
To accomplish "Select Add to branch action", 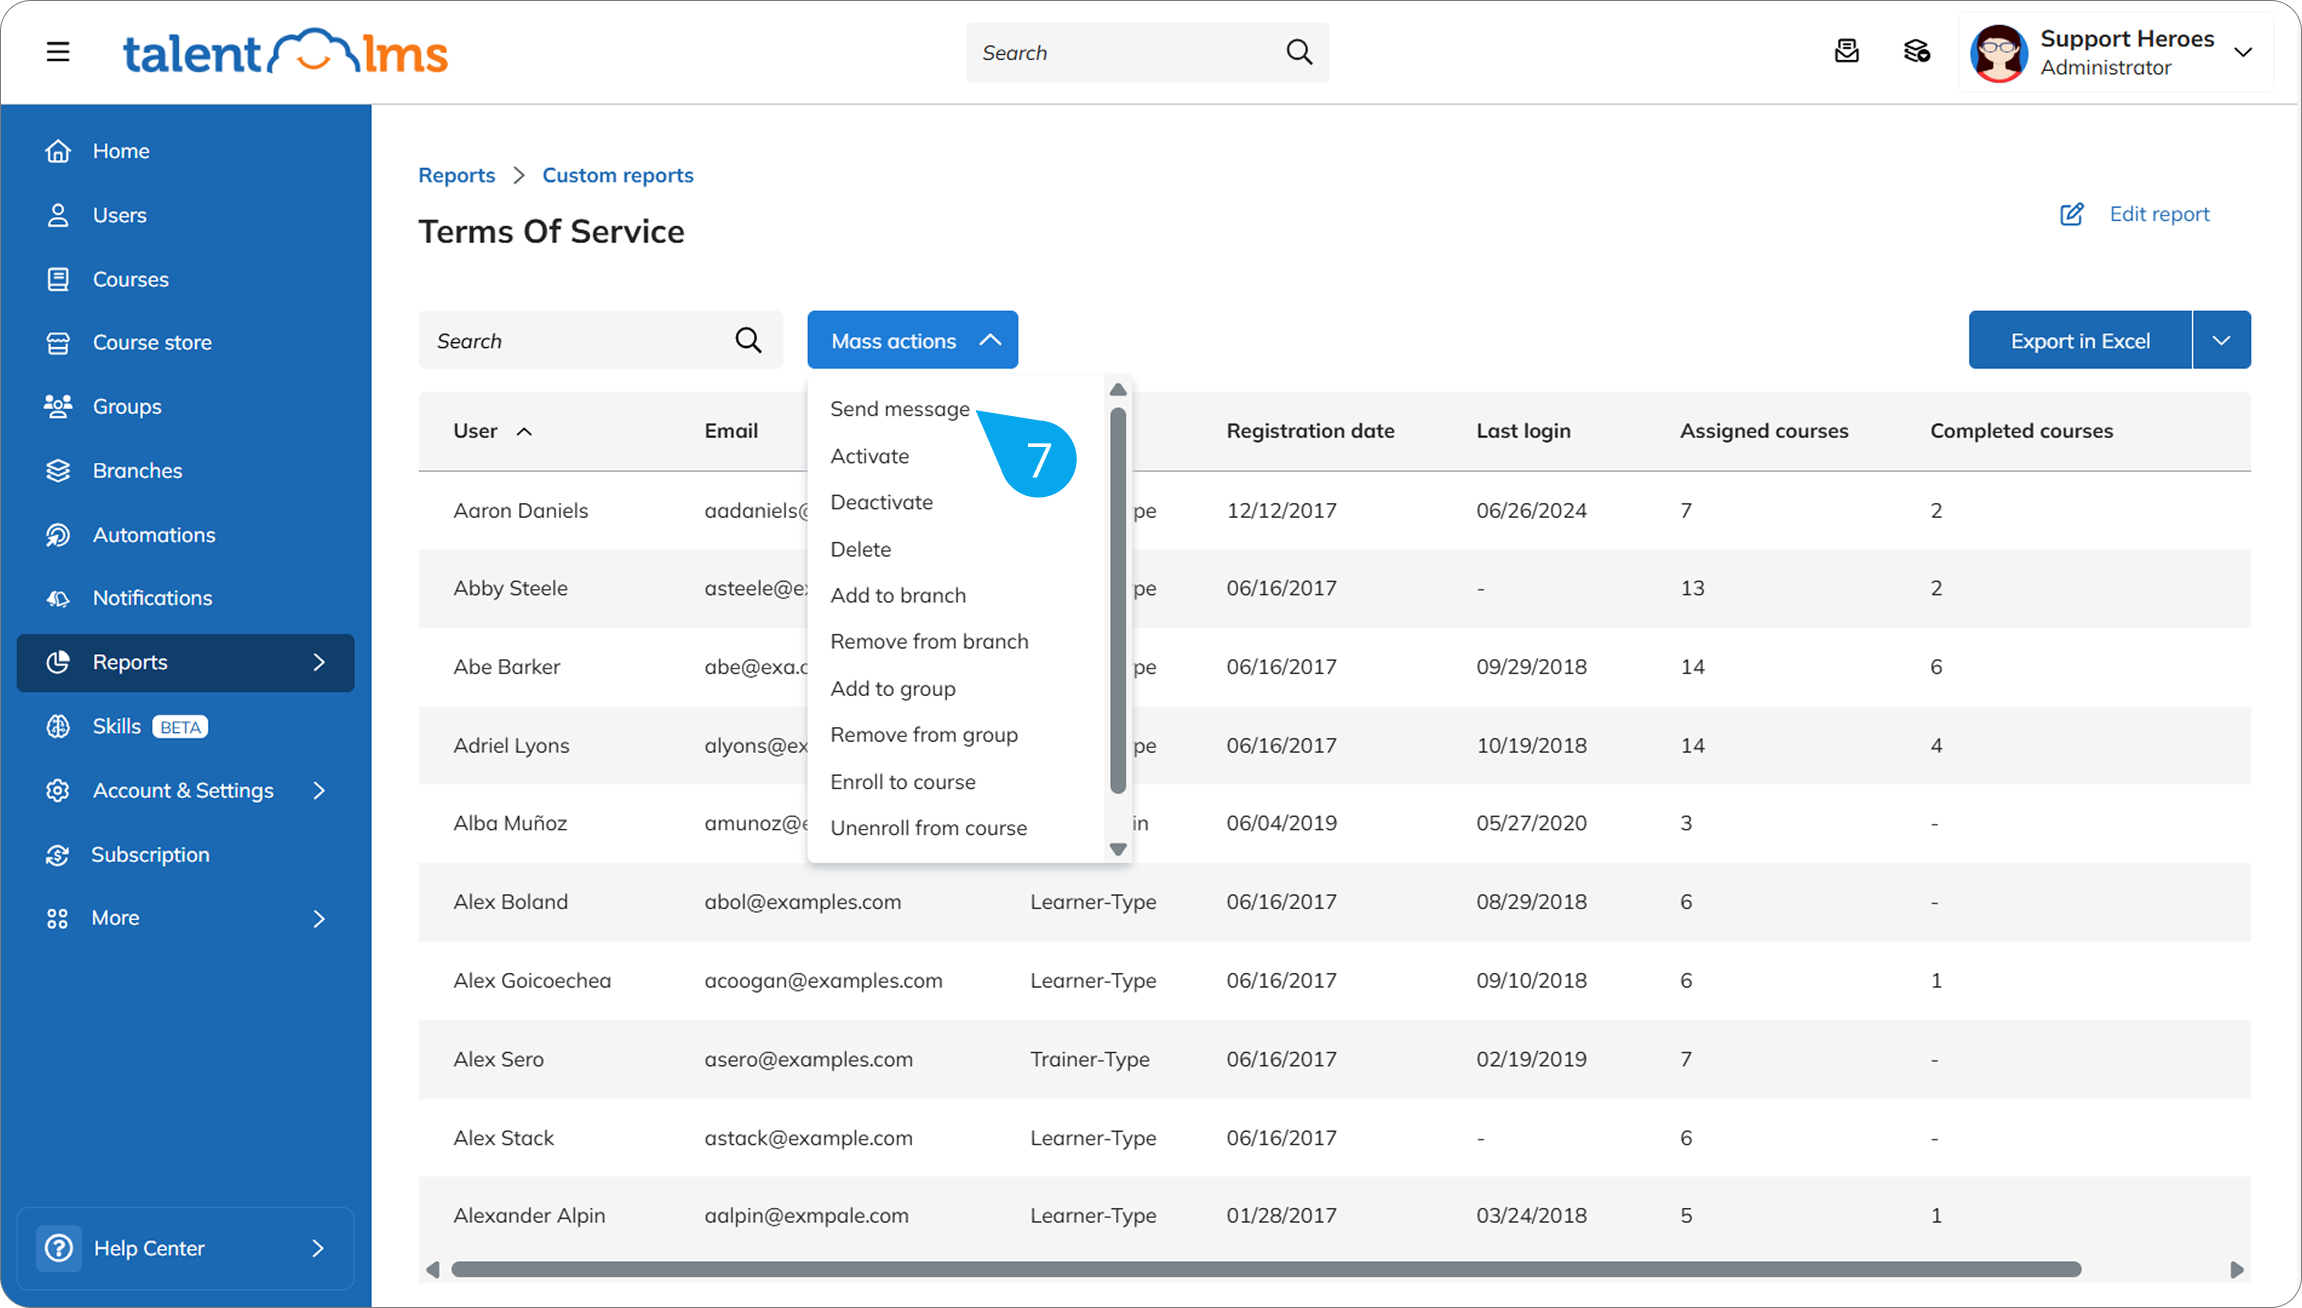I will (898, 595).
